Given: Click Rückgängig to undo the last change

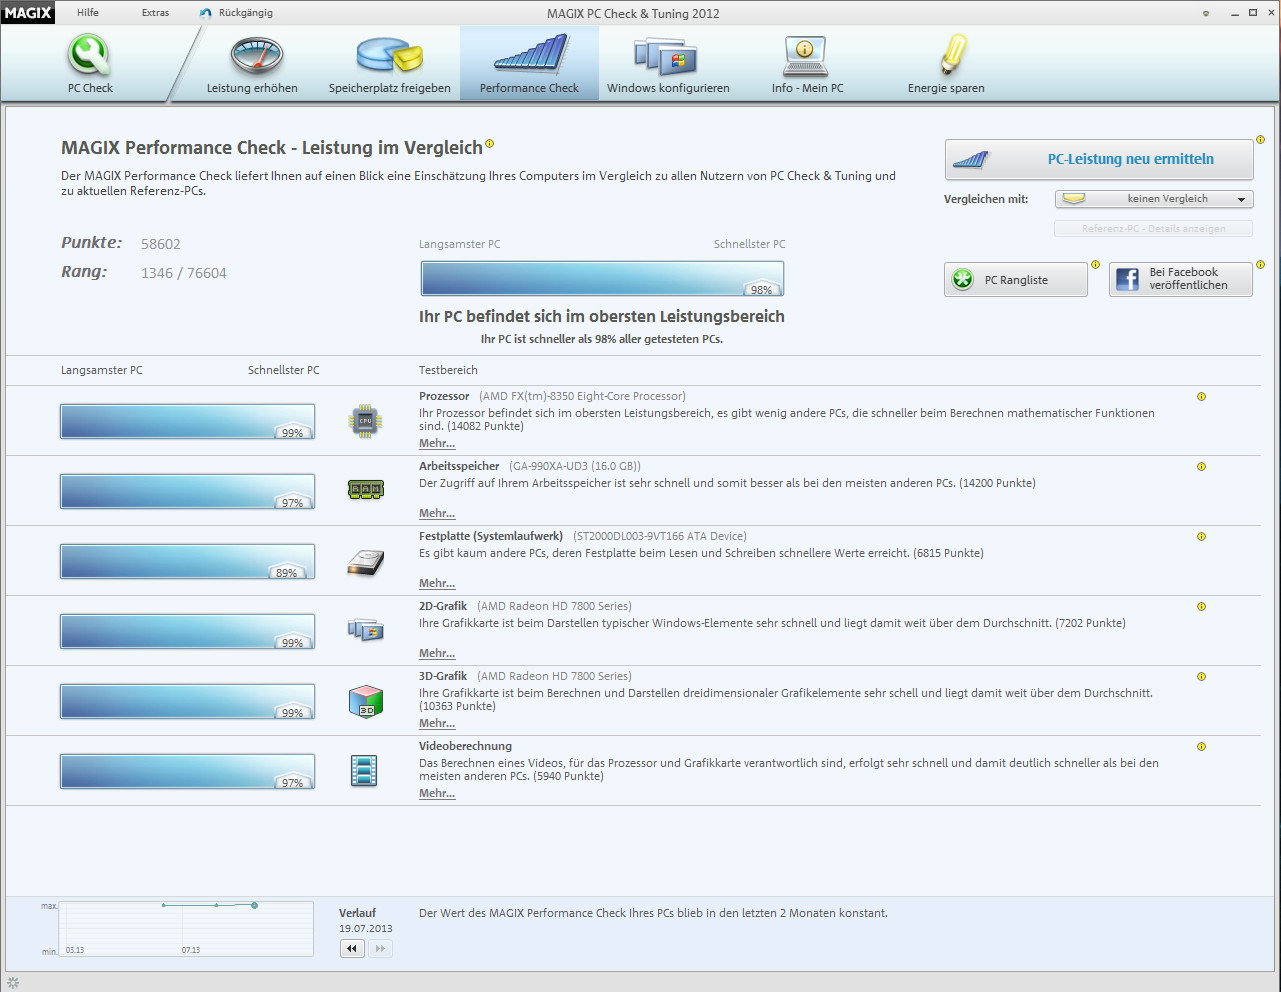Looking at the screenshot, I should (x=236, y=13).
